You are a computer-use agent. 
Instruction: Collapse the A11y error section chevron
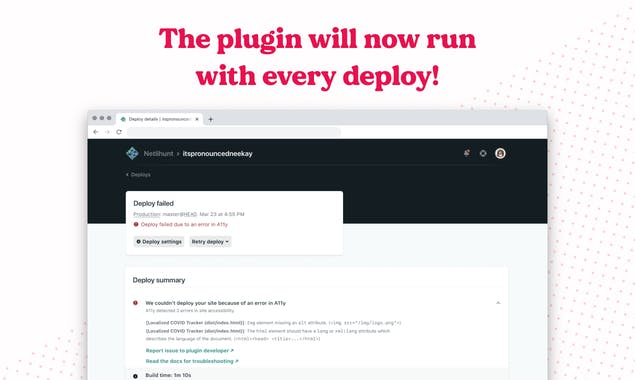498,303
